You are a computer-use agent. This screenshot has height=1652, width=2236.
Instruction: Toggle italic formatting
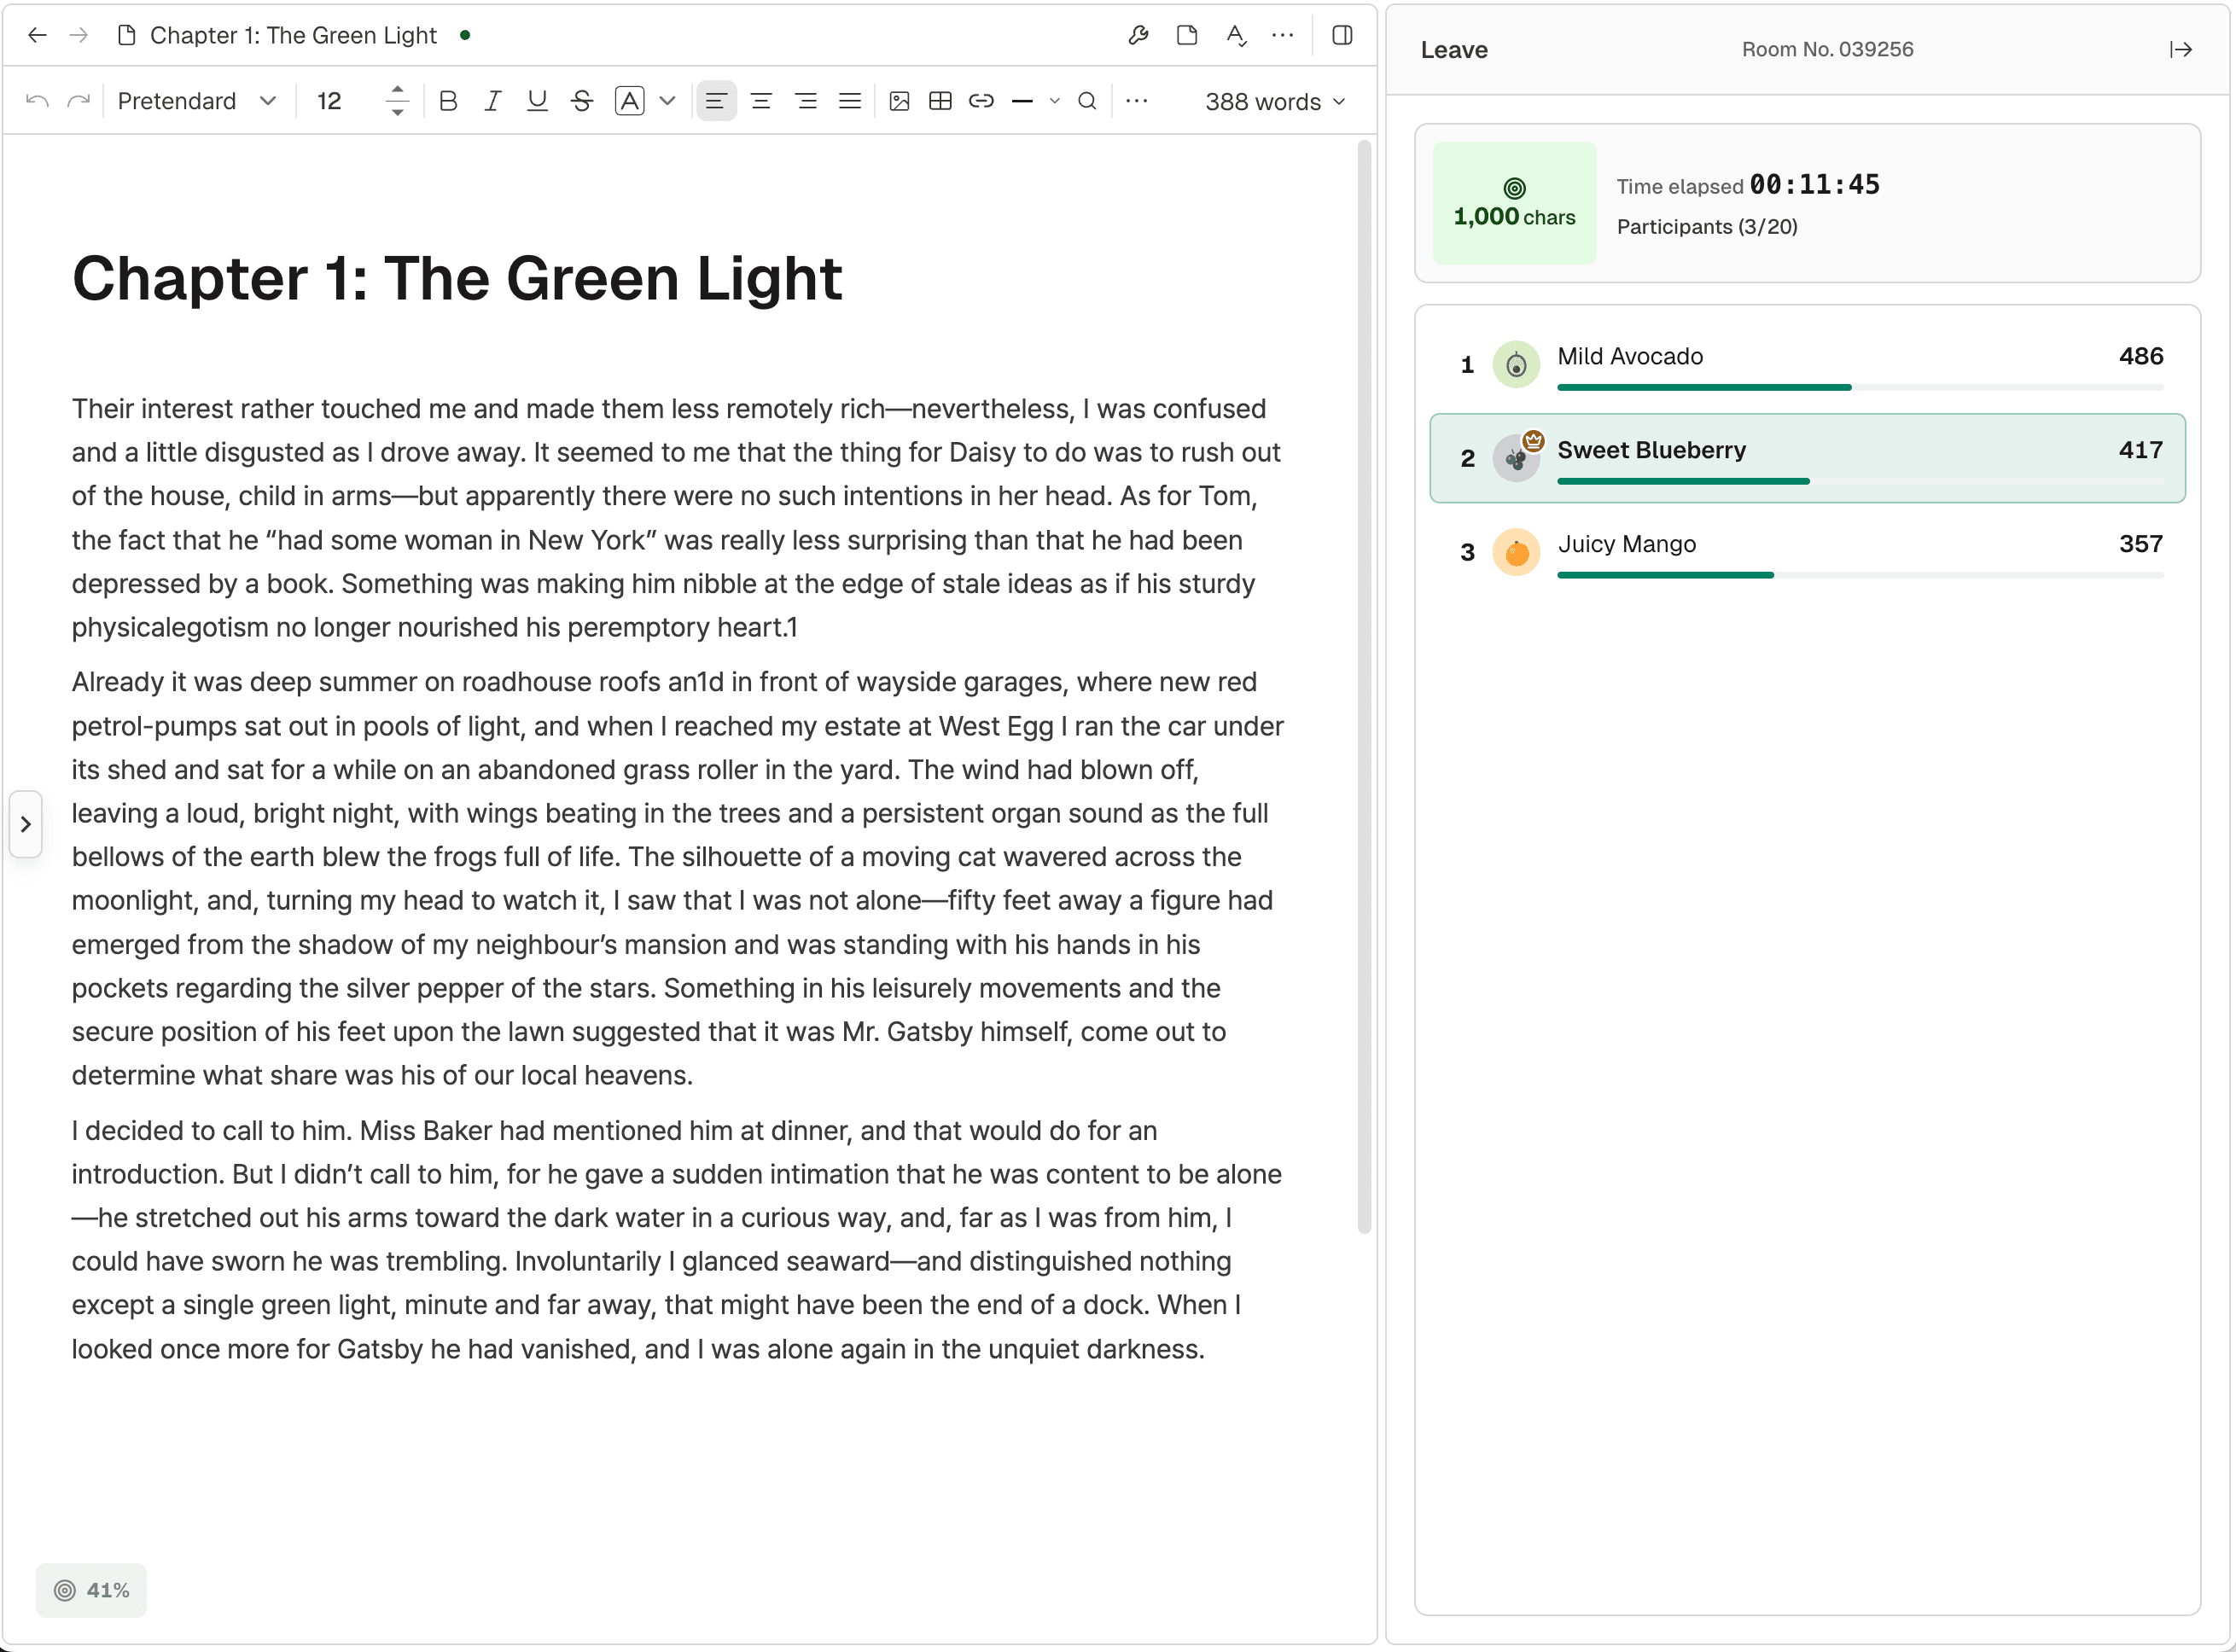point(492,101)
